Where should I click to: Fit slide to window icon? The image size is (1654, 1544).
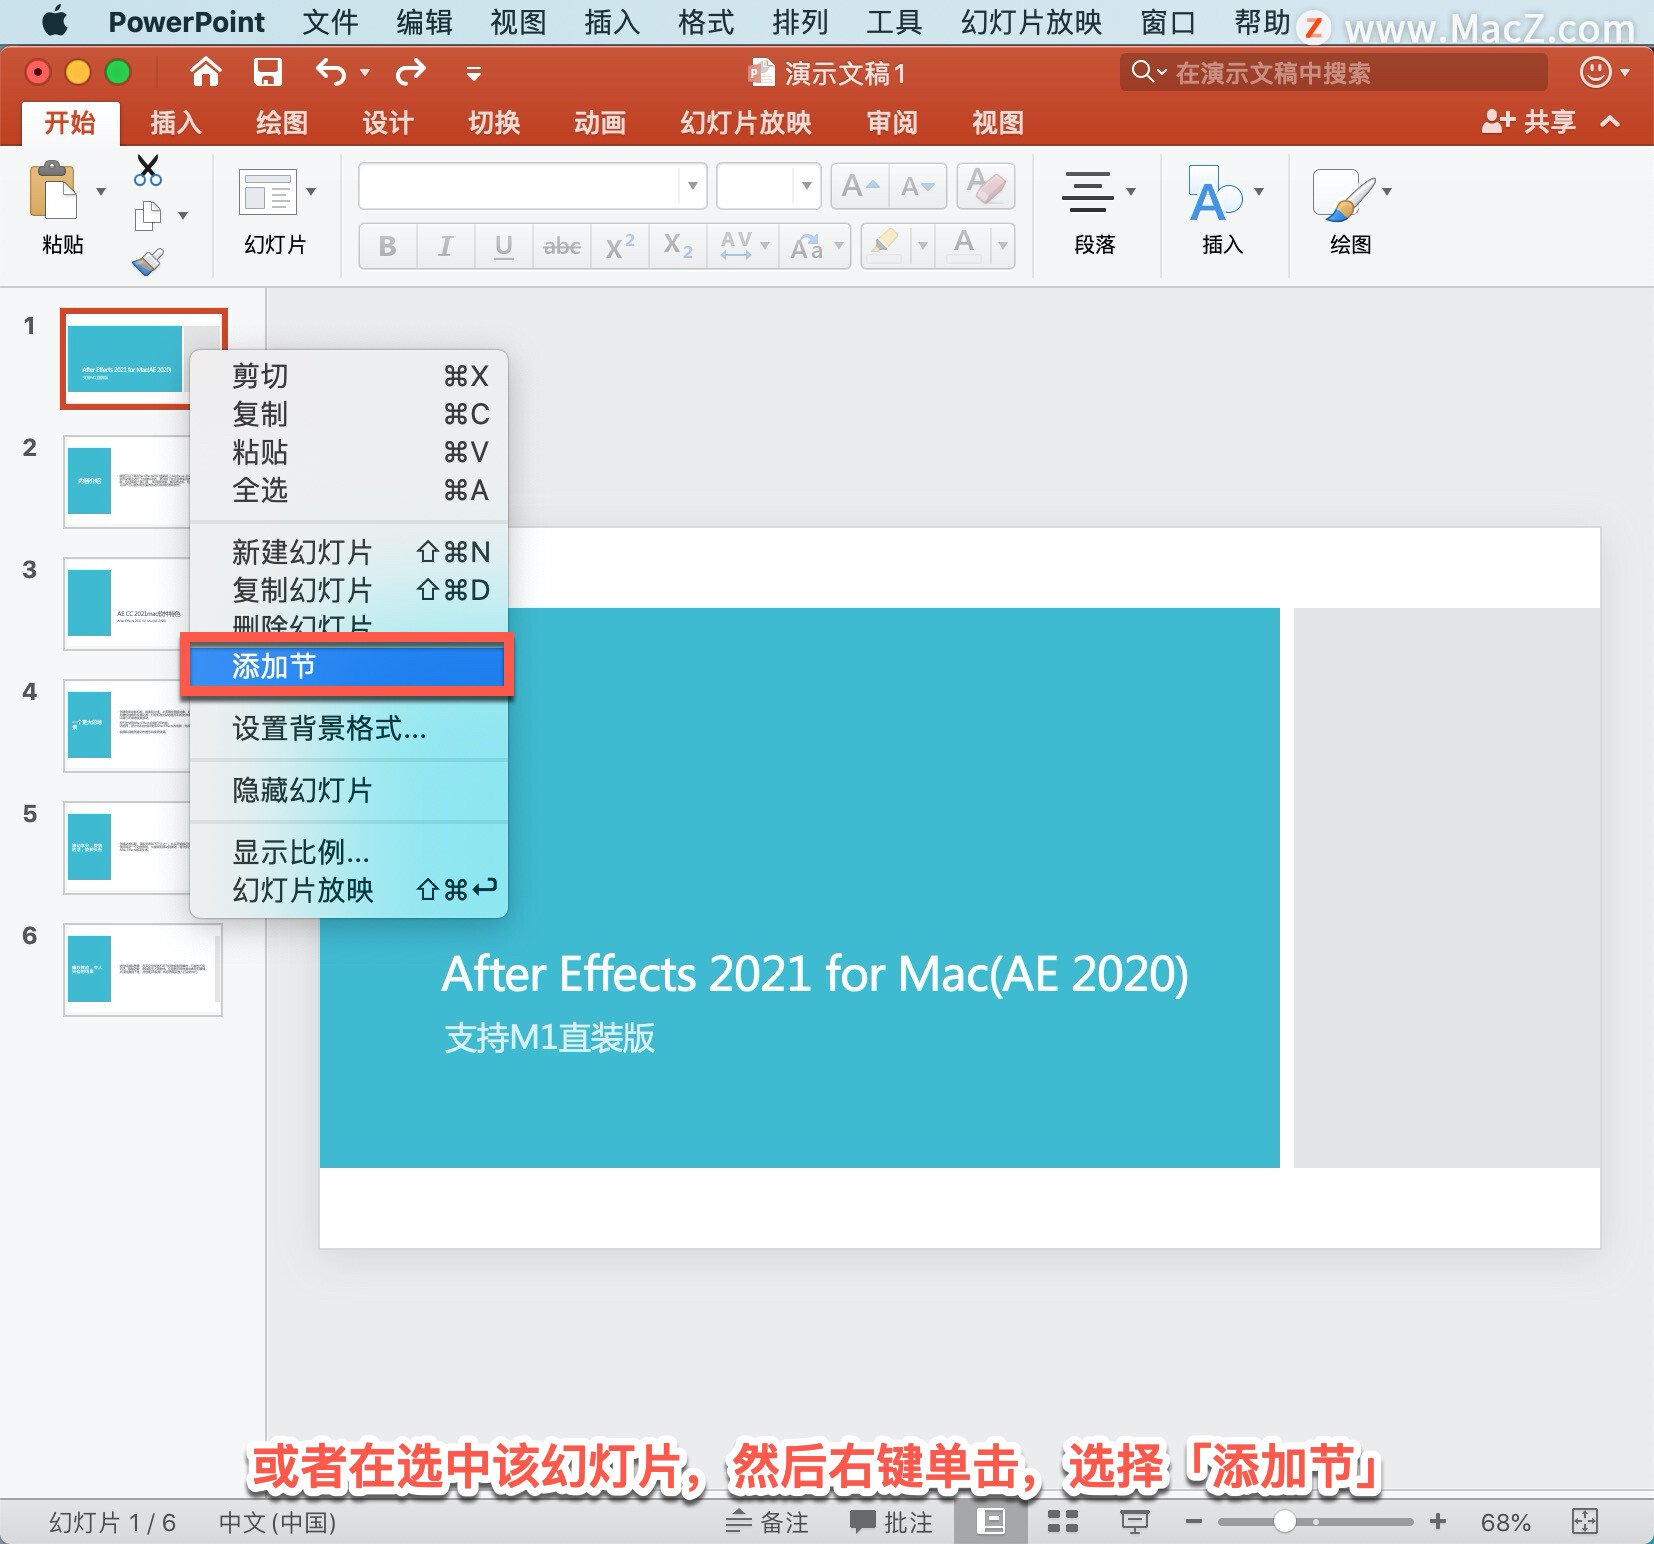coord(1585,1522)
